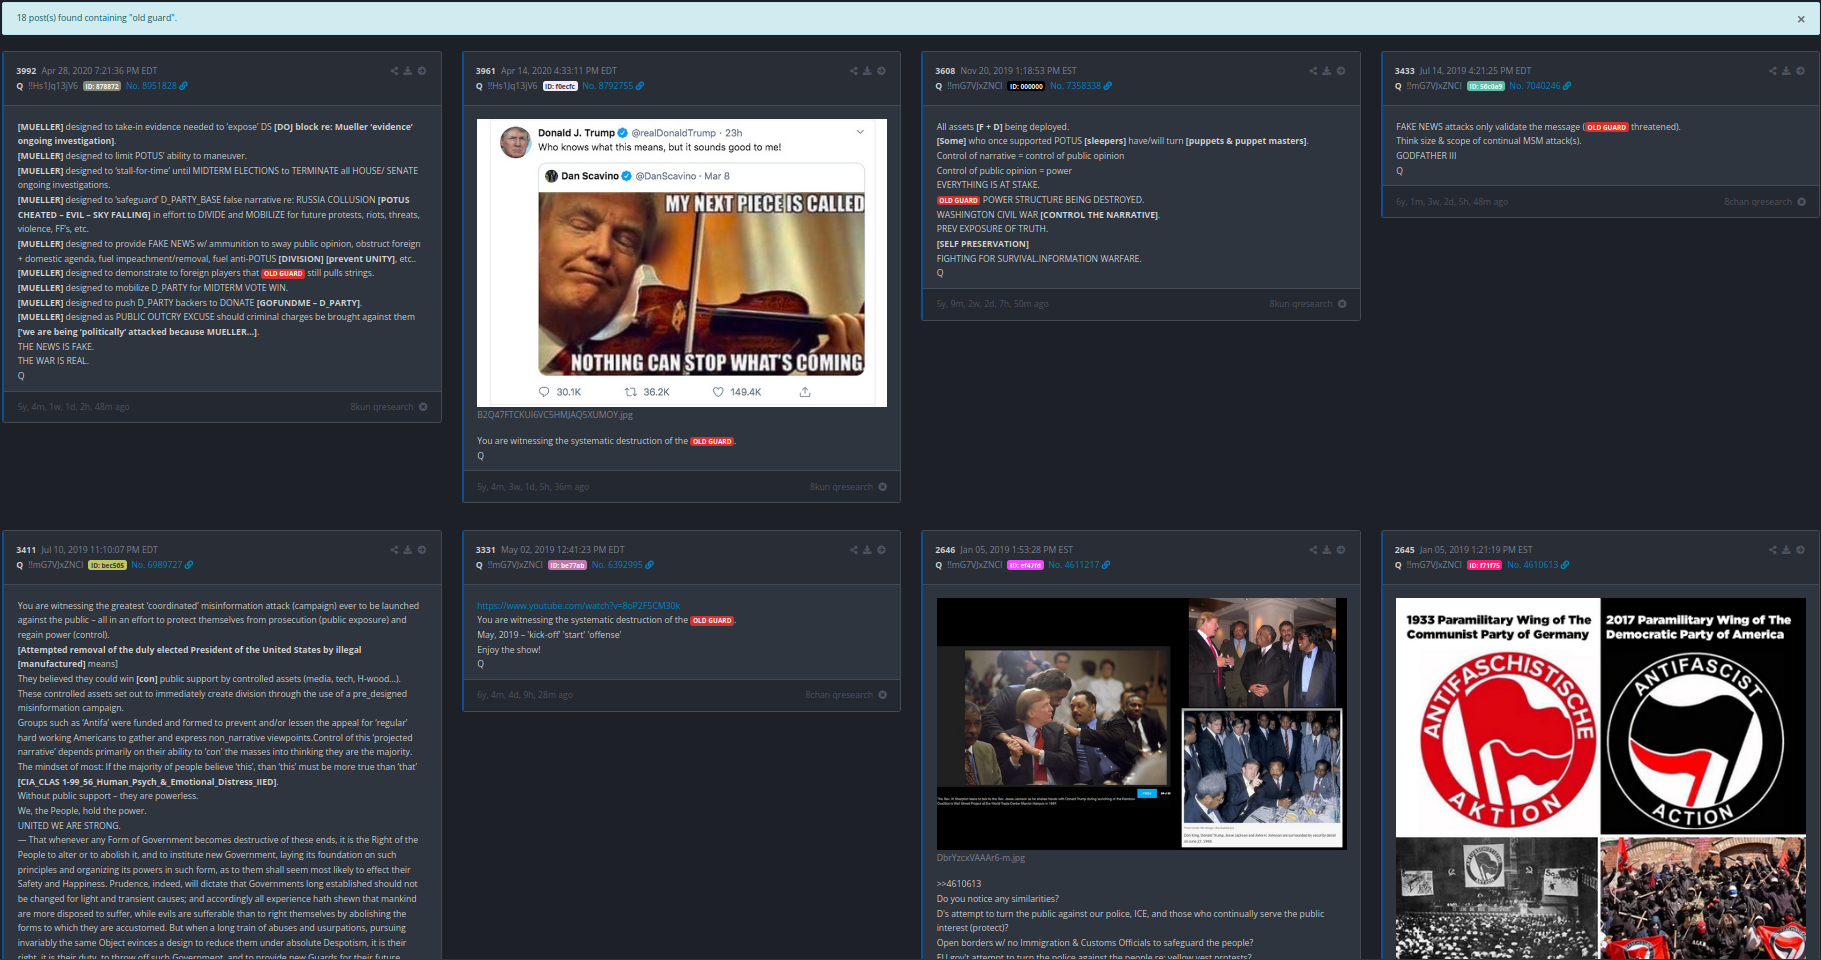Image resolution: width=1821 pixels, height=960 pixels.
Task: Download post 3411
Action: tap(408, 550)
